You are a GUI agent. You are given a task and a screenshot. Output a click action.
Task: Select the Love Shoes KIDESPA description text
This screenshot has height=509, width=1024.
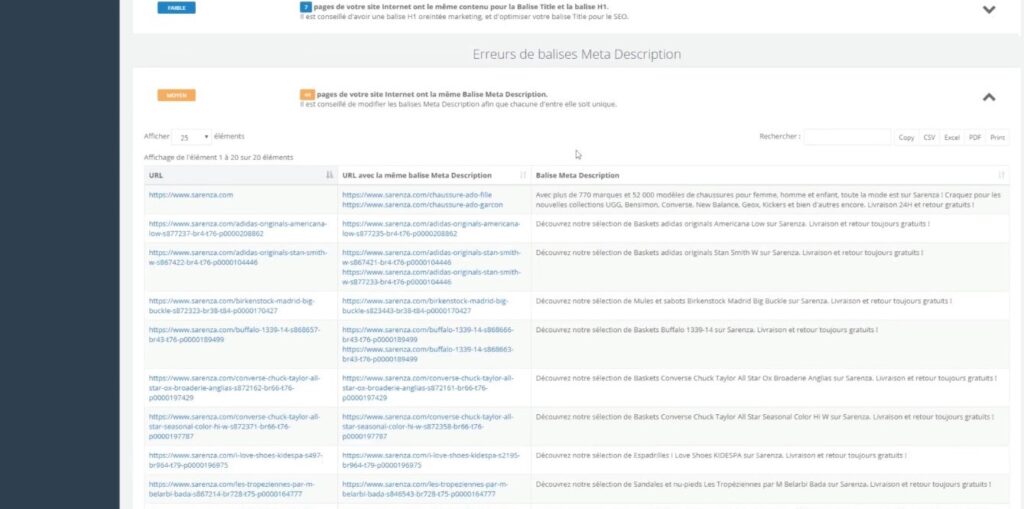(721, 455)
